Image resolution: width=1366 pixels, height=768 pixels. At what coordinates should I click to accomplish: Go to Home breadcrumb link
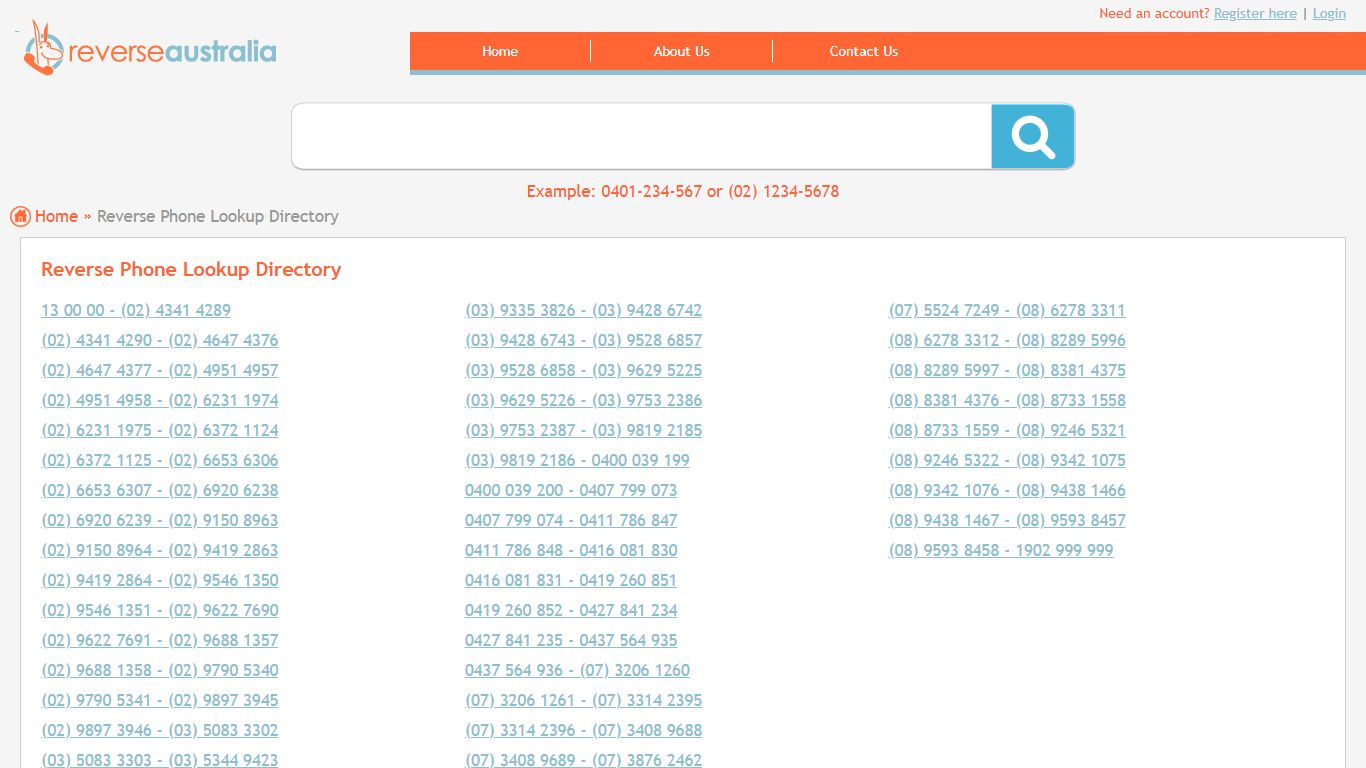pos(56,216)
